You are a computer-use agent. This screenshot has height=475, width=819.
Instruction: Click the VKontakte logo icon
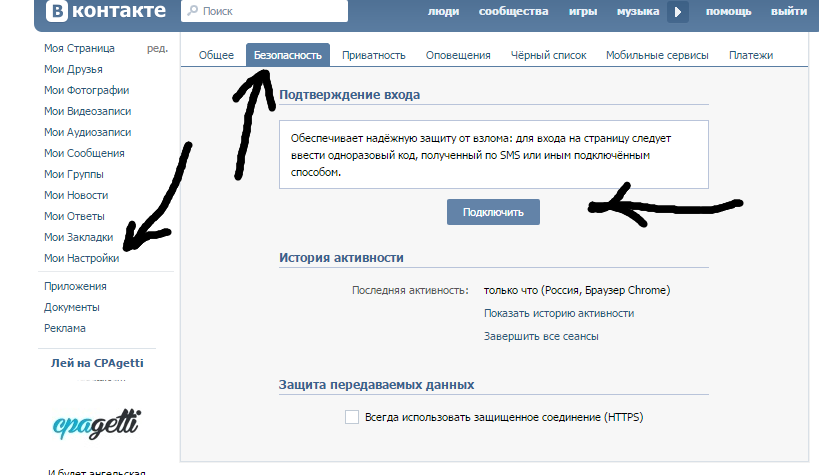tap(58, 12)
